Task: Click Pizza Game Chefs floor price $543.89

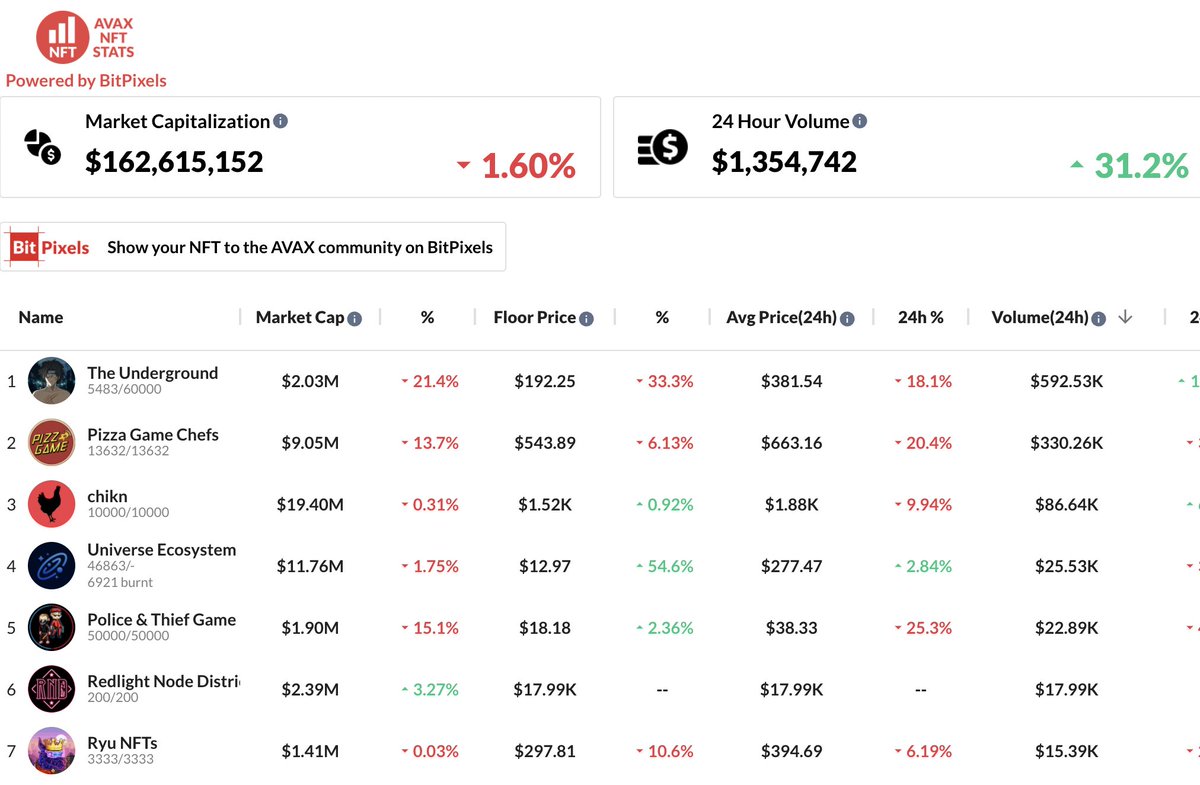Action: (x=545, y=442)
